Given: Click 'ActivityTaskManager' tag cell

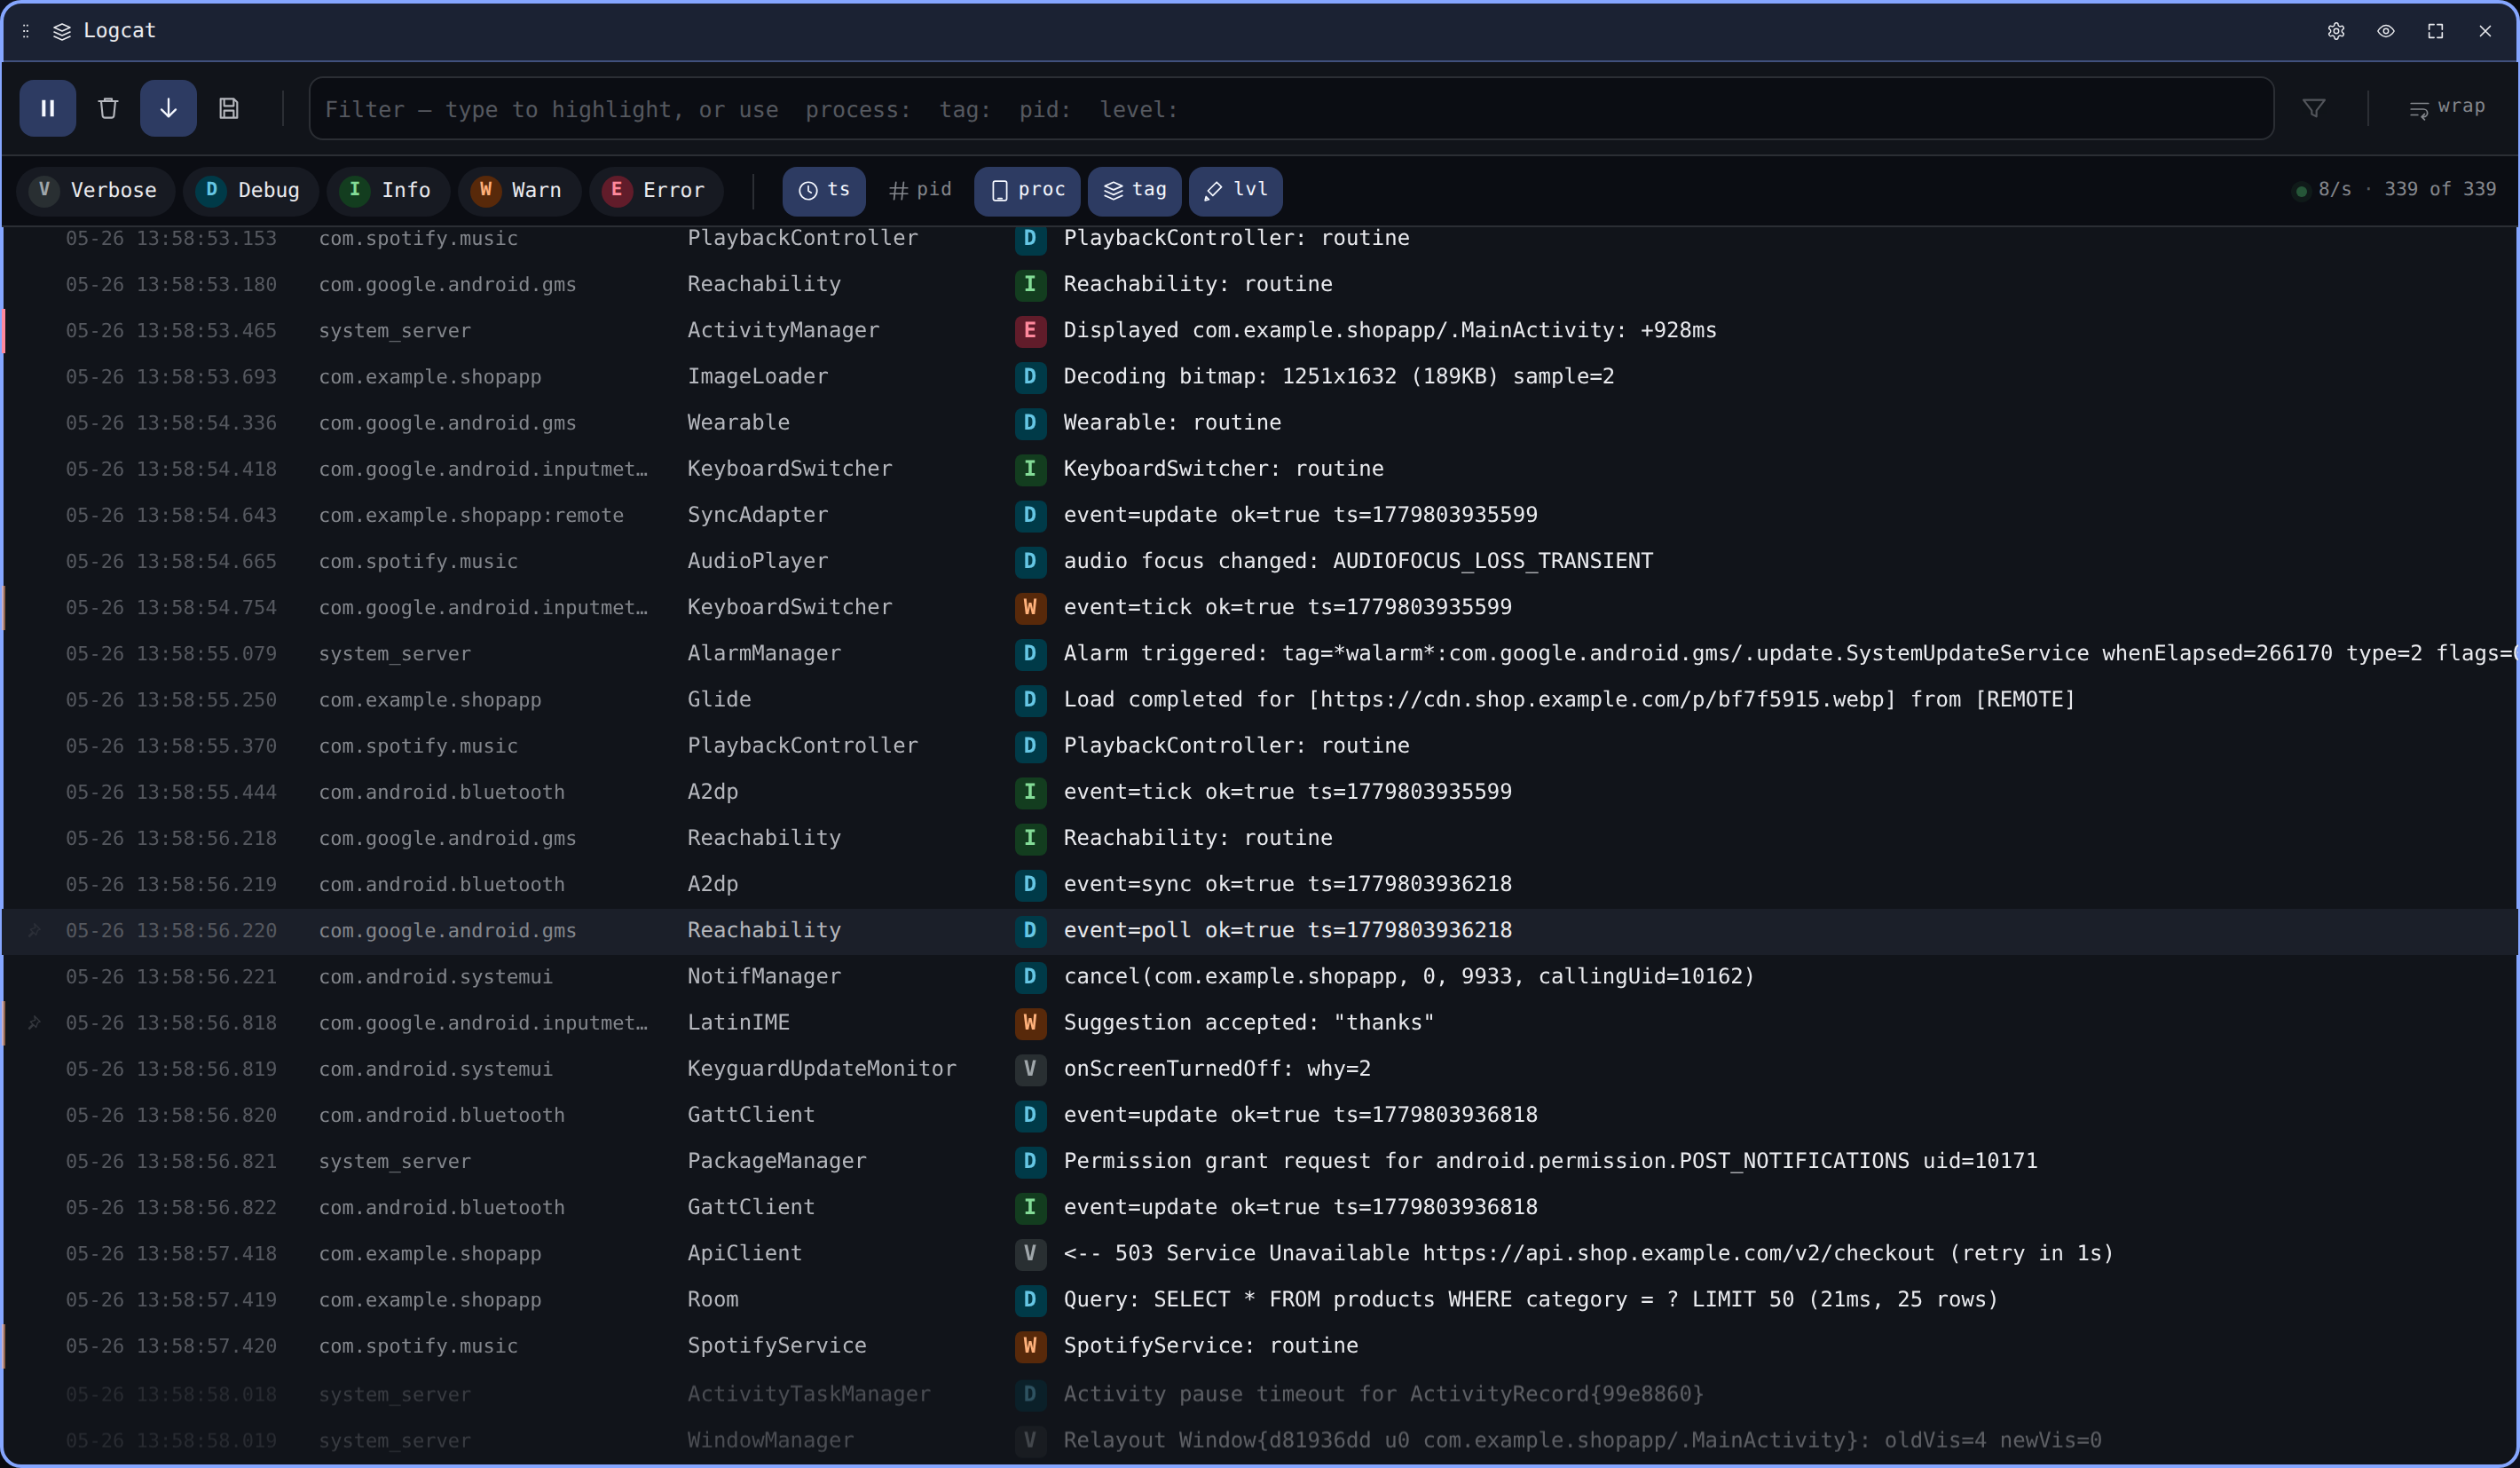Looking at the screenshot, I should coord(809,1394).
